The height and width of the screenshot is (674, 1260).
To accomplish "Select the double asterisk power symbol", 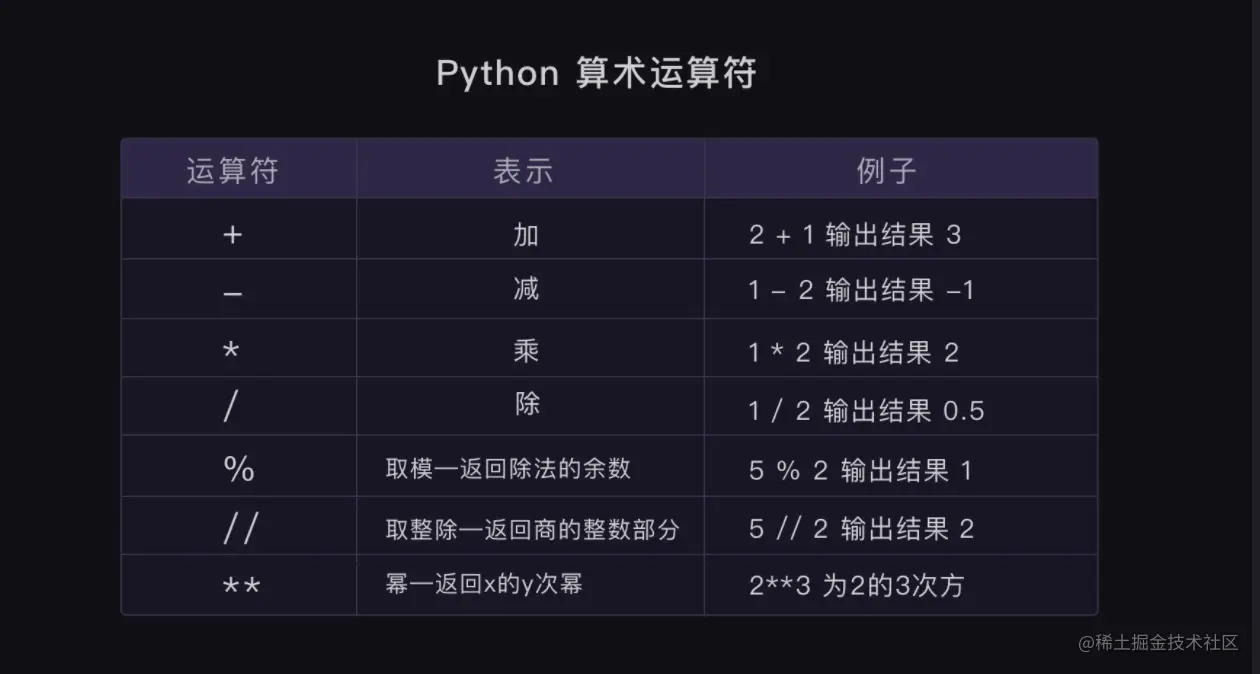I will [x=241, y=586].
